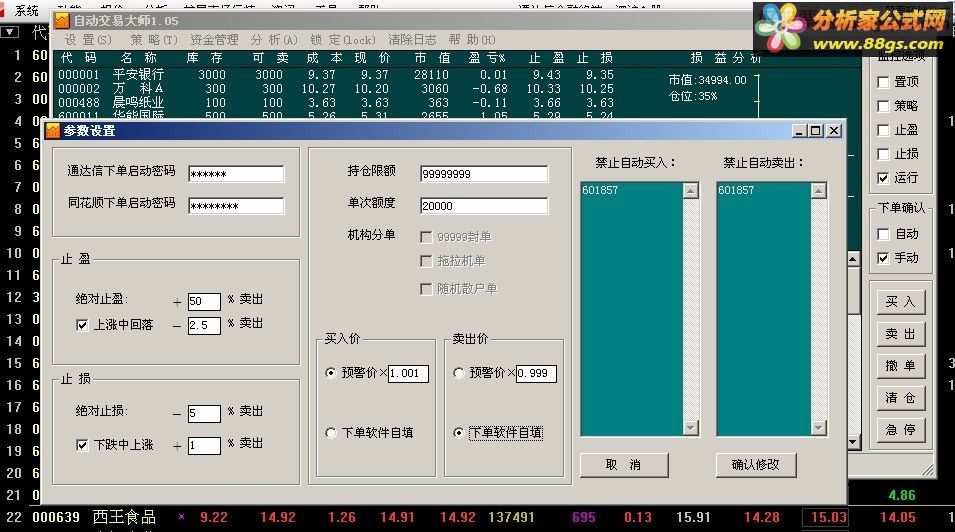Check the 止盈 option in right panel

pyautogui.click(x=883, y=130)
